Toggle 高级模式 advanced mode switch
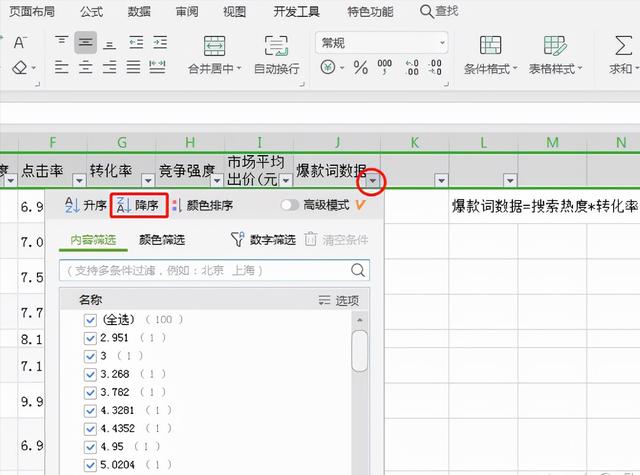The image size is (640, 475). click(x=290, y=205)
